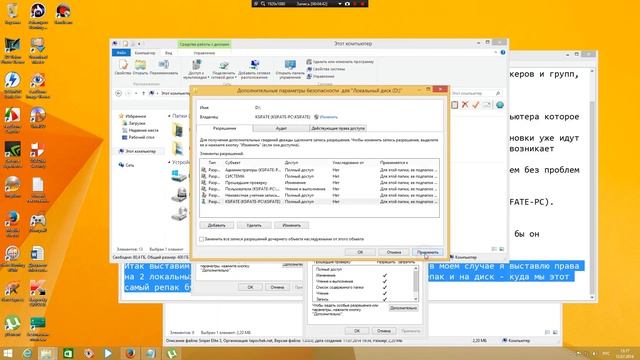Click Map network drive ribbon icon
The width and height of the screenshot is (640, 360).
click(x=224, y=70)
